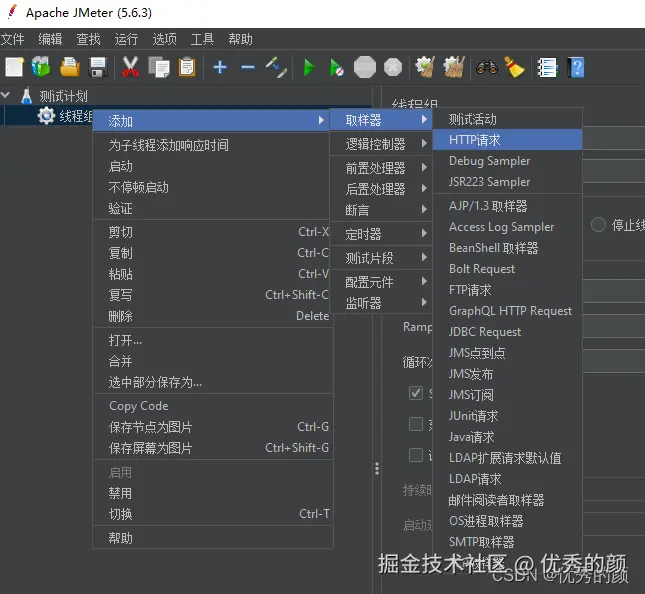Click the Shutdown round icon
Viewport: 645px width, 594px height.
pos(393,67)
